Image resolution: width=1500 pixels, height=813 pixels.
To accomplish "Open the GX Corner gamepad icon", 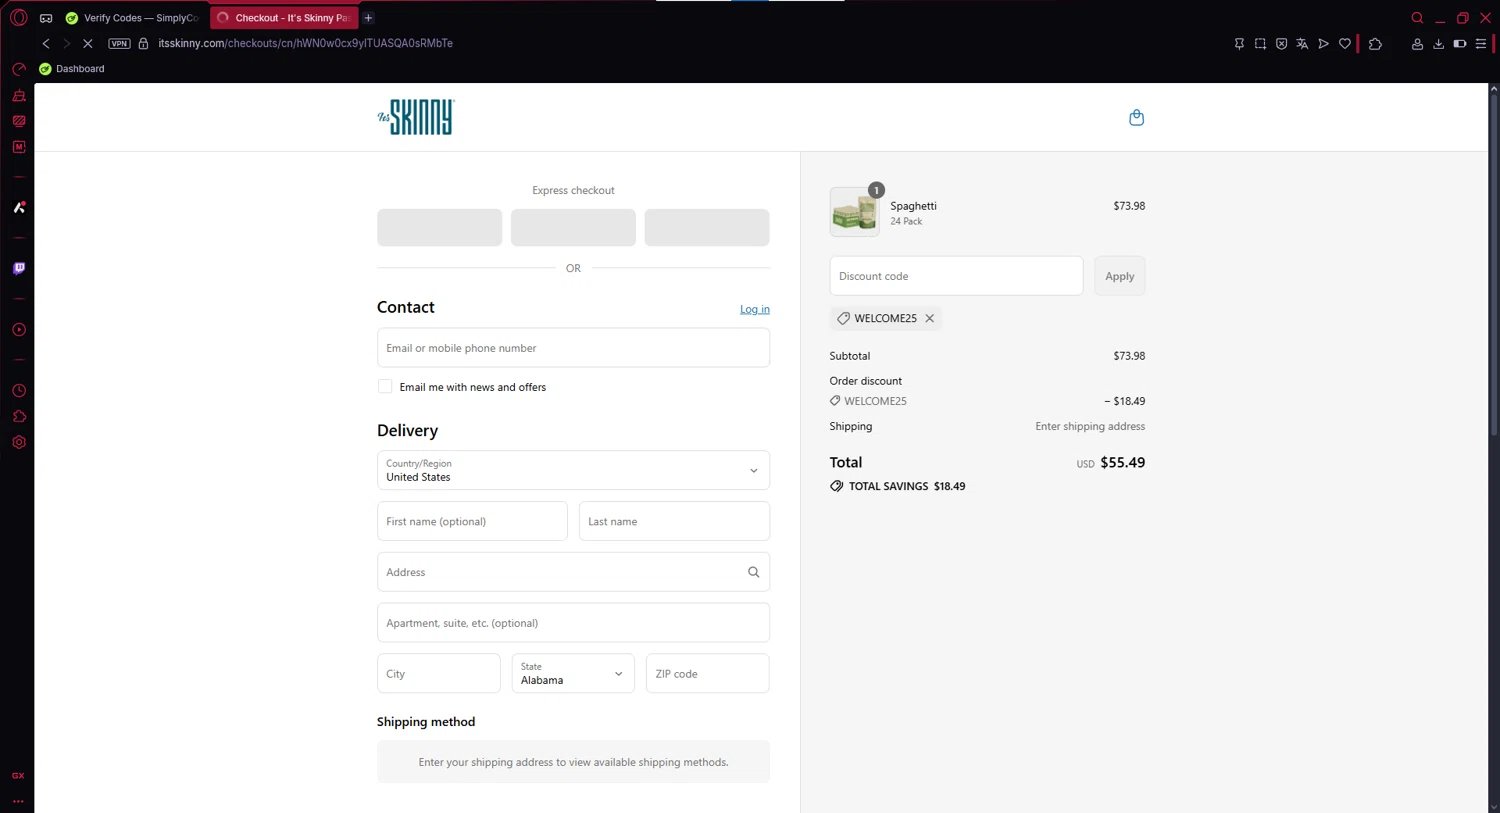I will (x=46, y=18).
